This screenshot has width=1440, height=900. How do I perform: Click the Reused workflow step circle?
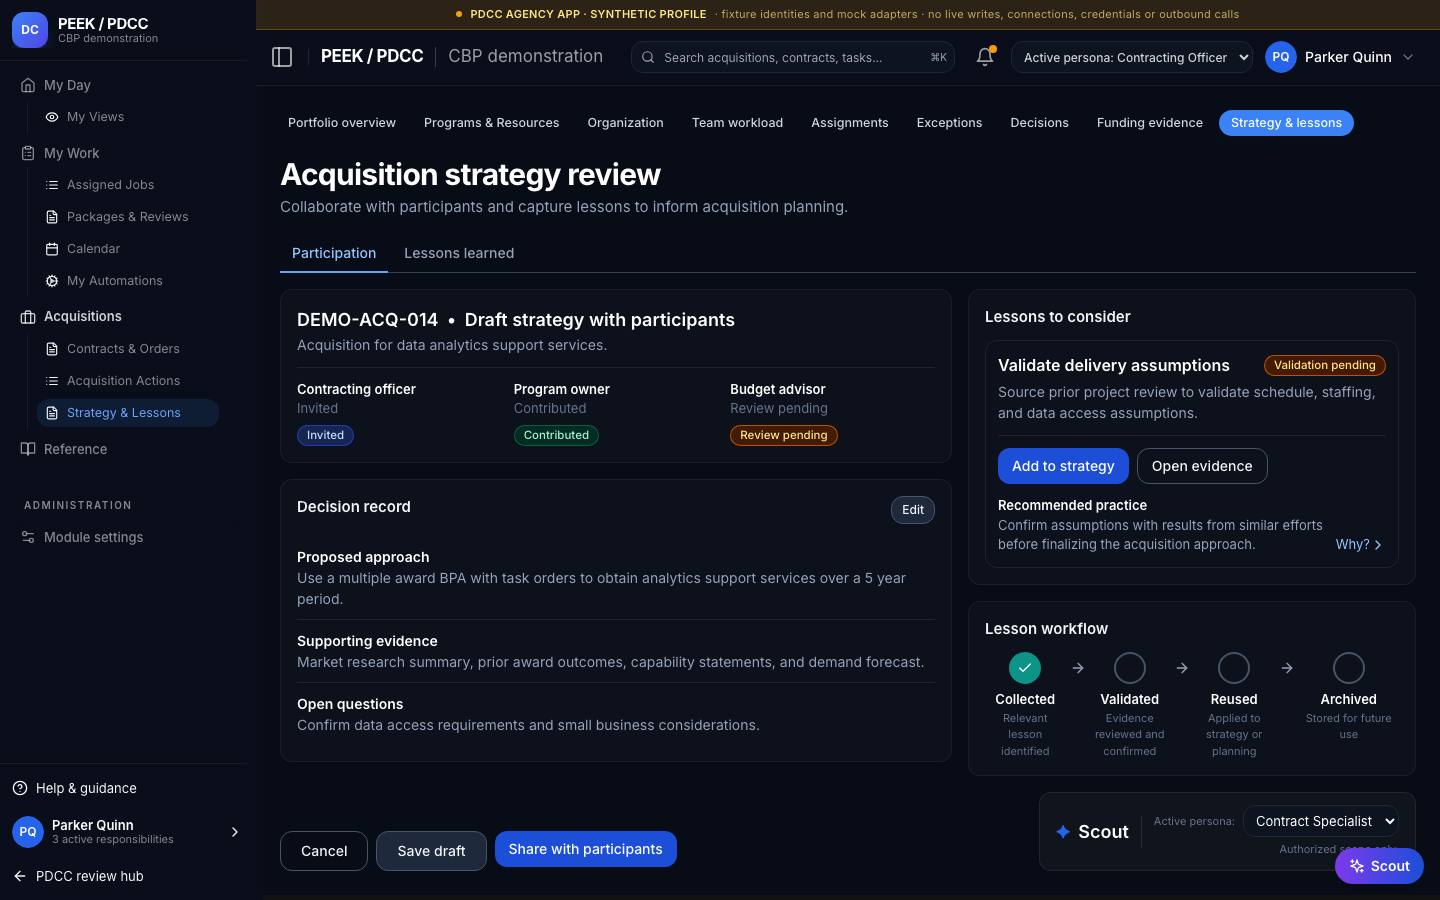[1234, 667]
